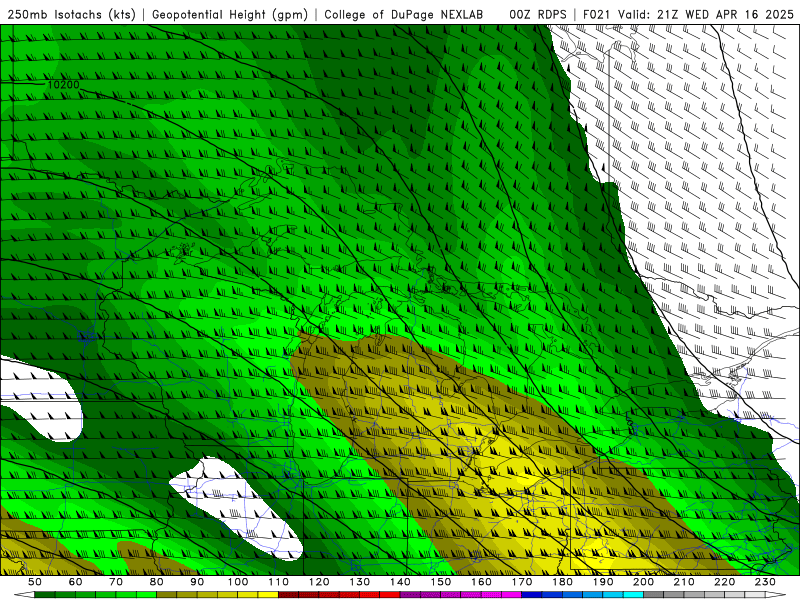Select the bright yellow swatch just below 110
Screen dimensions: 800x600
(x=268, y=594)
